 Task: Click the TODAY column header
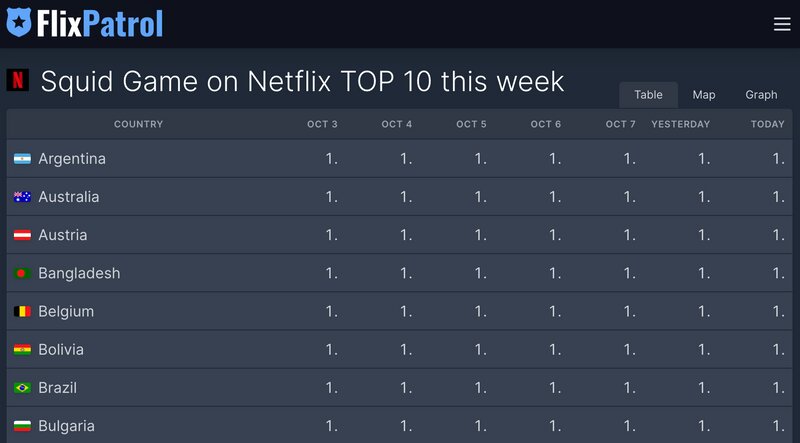point(767,124)
